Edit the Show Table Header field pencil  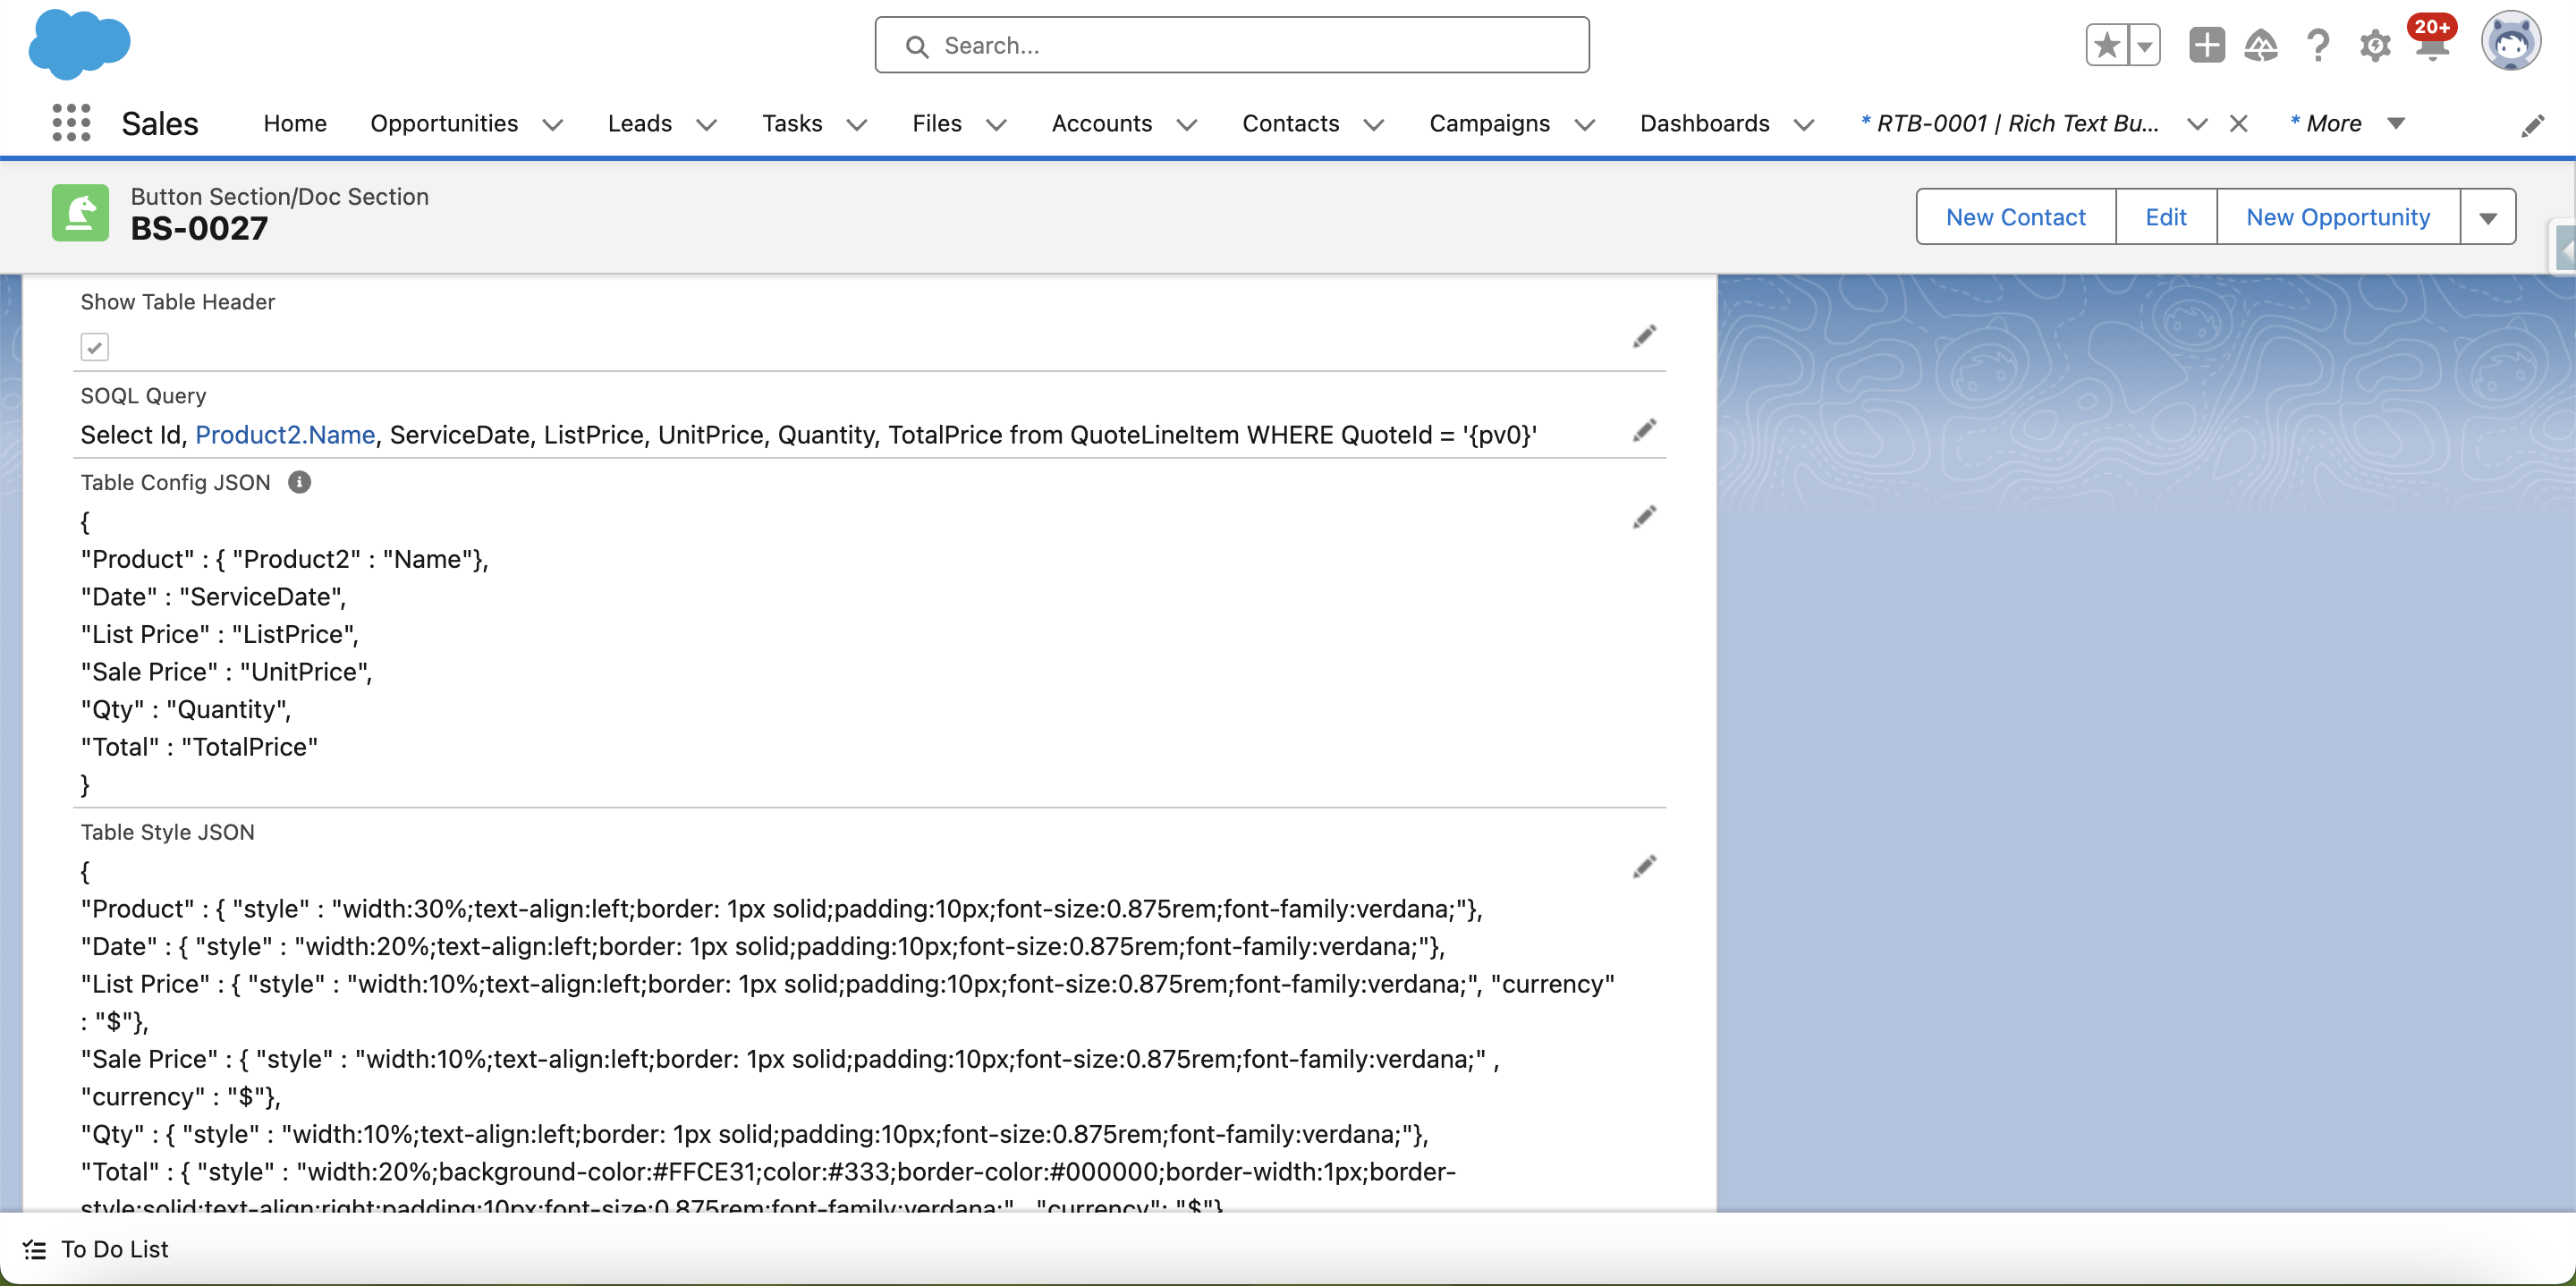pyautogui.click(x=1644, y=336)
